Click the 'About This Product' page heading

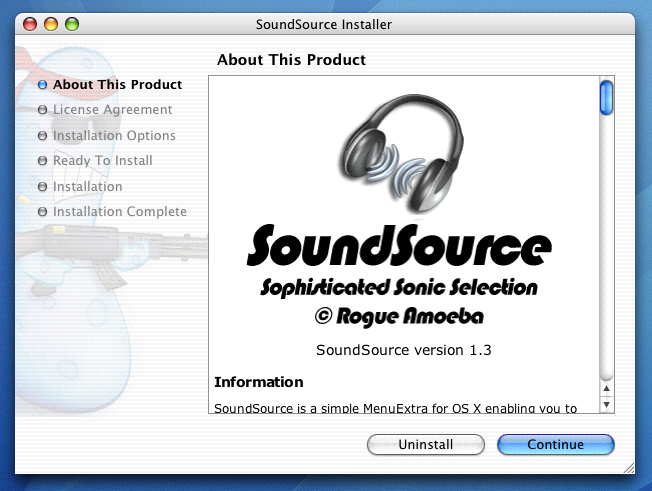point(291,60)
